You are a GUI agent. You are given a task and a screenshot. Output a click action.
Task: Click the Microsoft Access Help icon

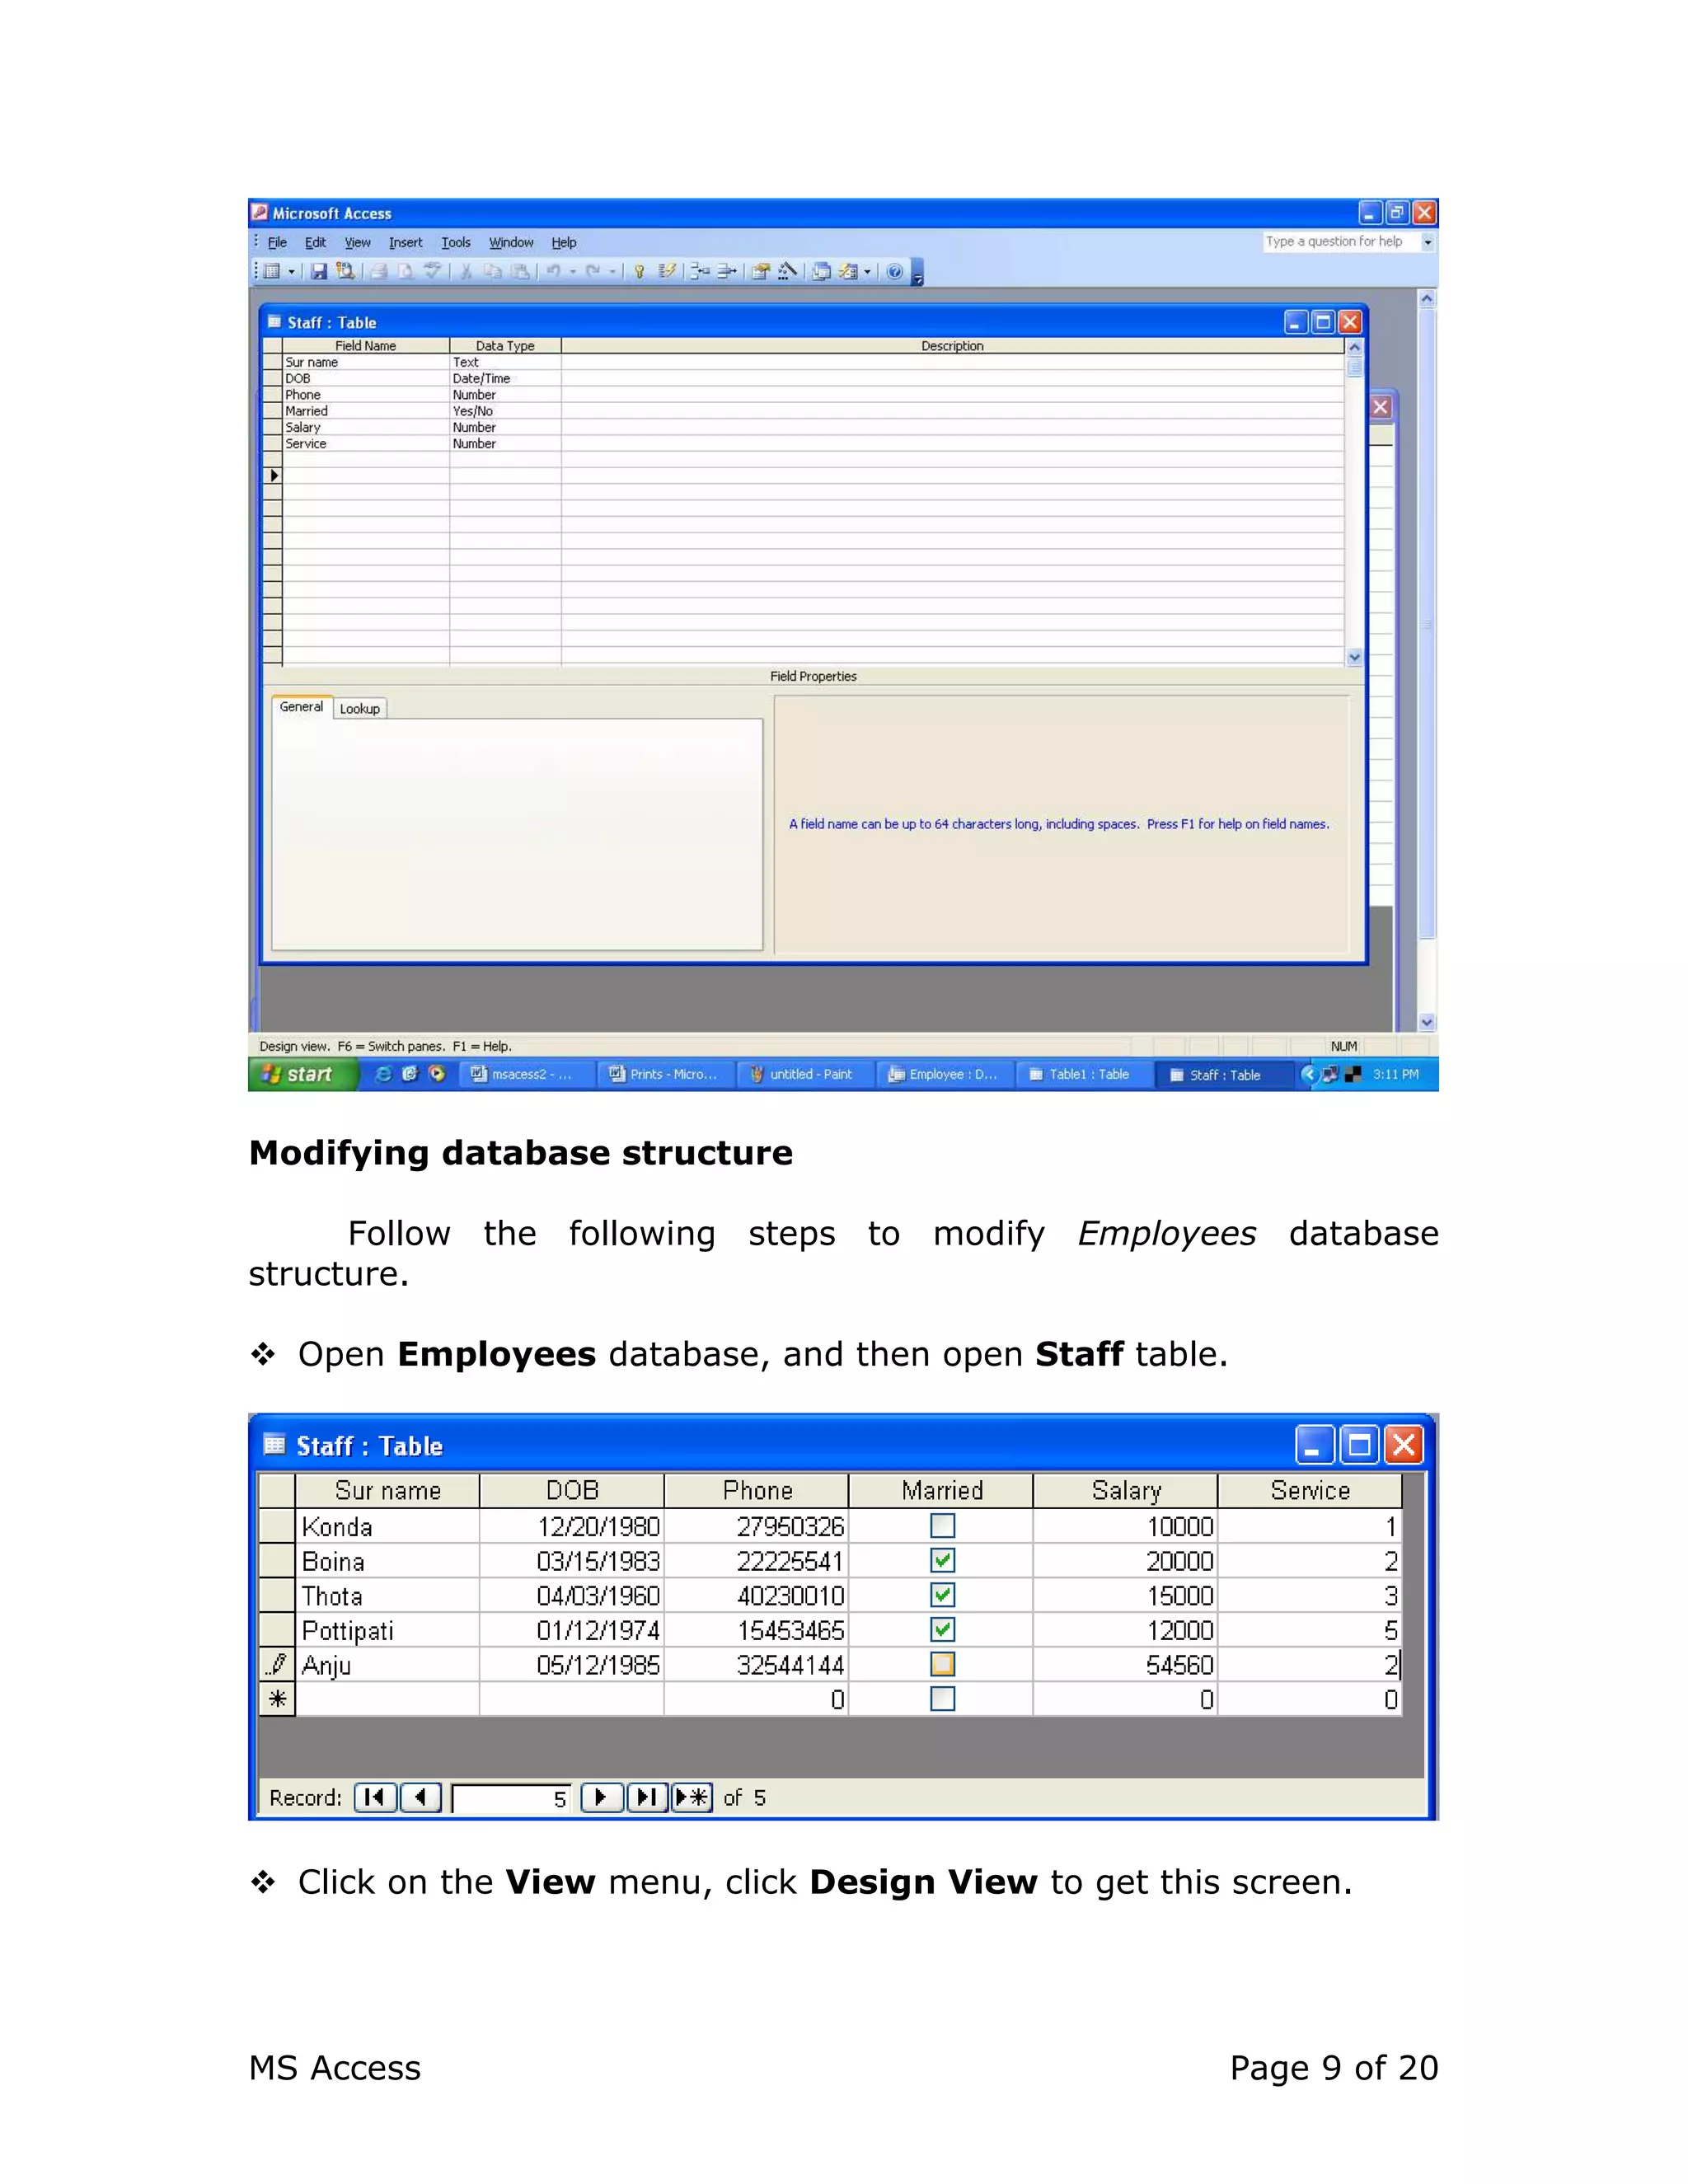[895, 272]
